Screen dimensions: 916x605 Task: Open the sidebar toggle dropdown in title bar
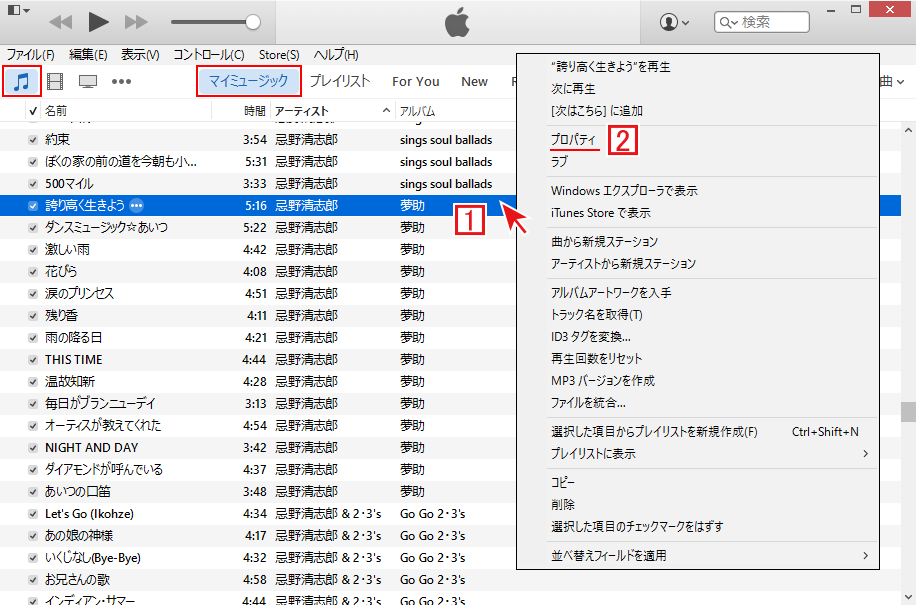pos(18,9)
